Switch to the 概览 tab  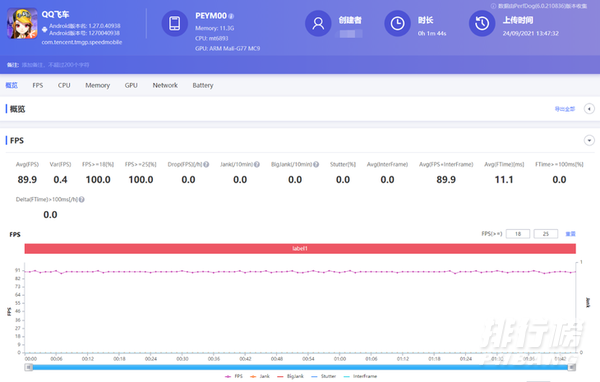pos(11,85)
